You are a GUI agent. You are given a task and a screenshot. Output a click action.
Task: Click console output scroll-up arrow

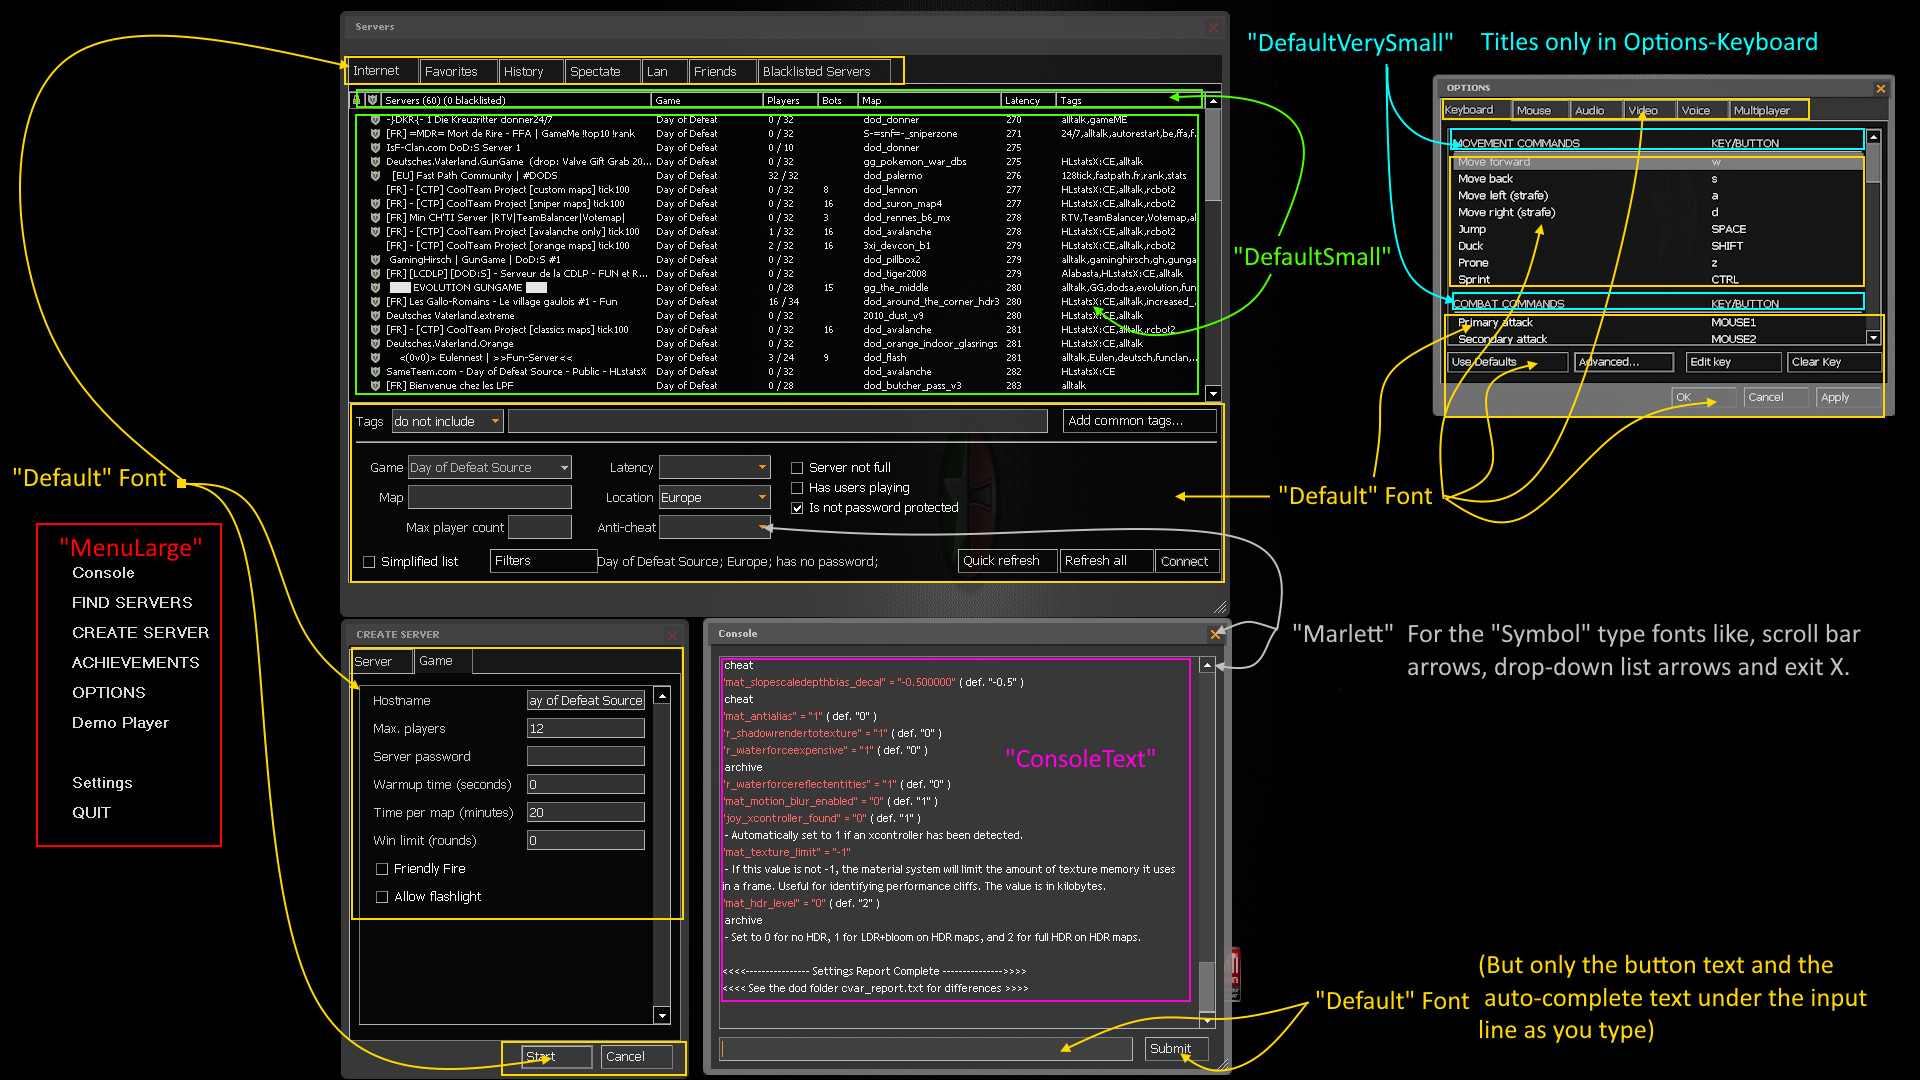pyautogui.click(x=1207, y=665)
